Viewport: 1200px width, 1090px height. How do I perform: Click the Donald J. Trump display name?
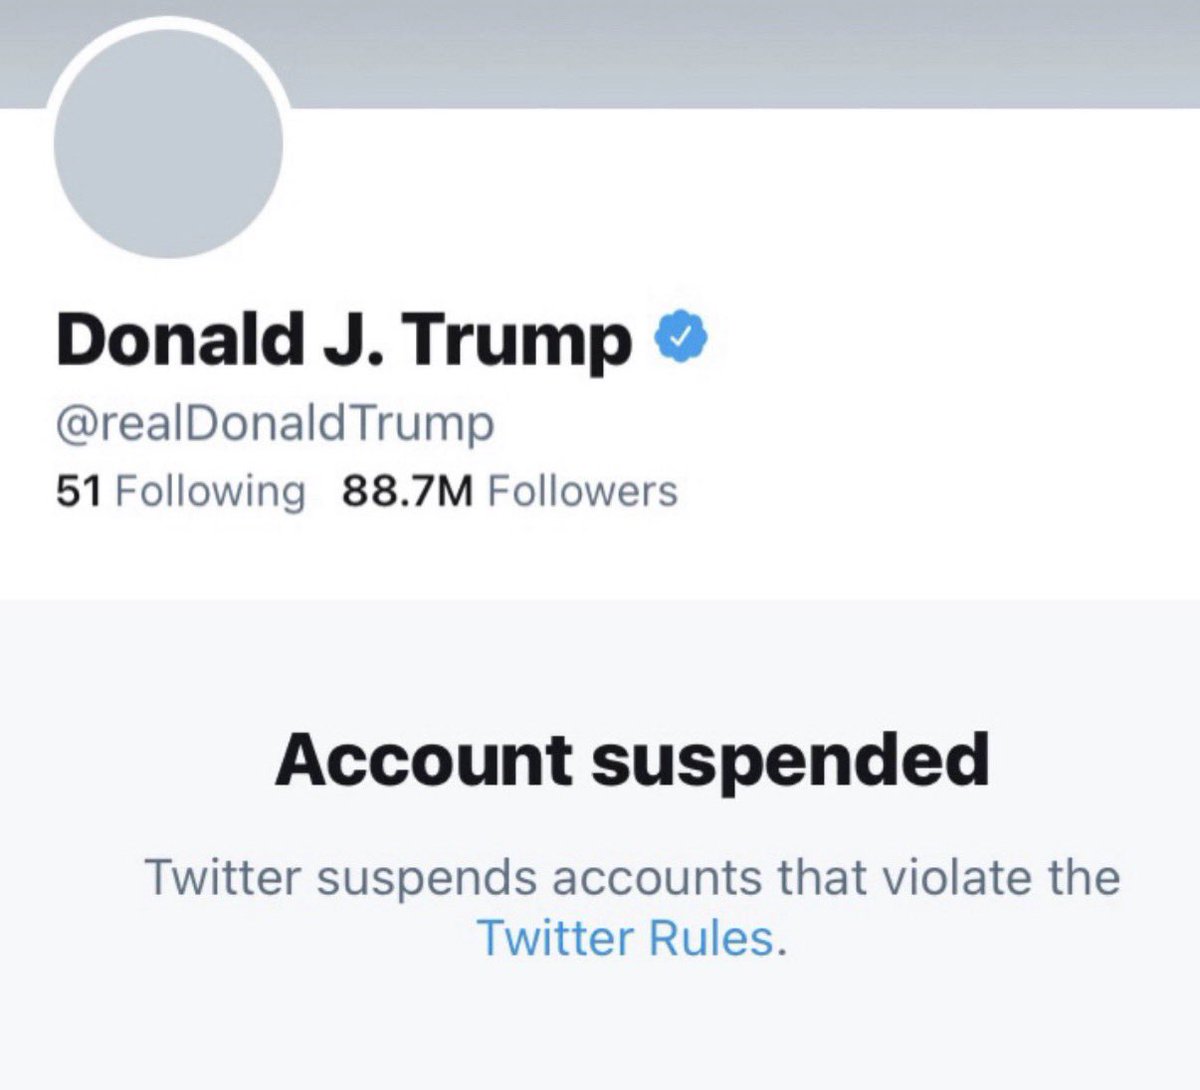pyautogui.click(x=344, y=340)
